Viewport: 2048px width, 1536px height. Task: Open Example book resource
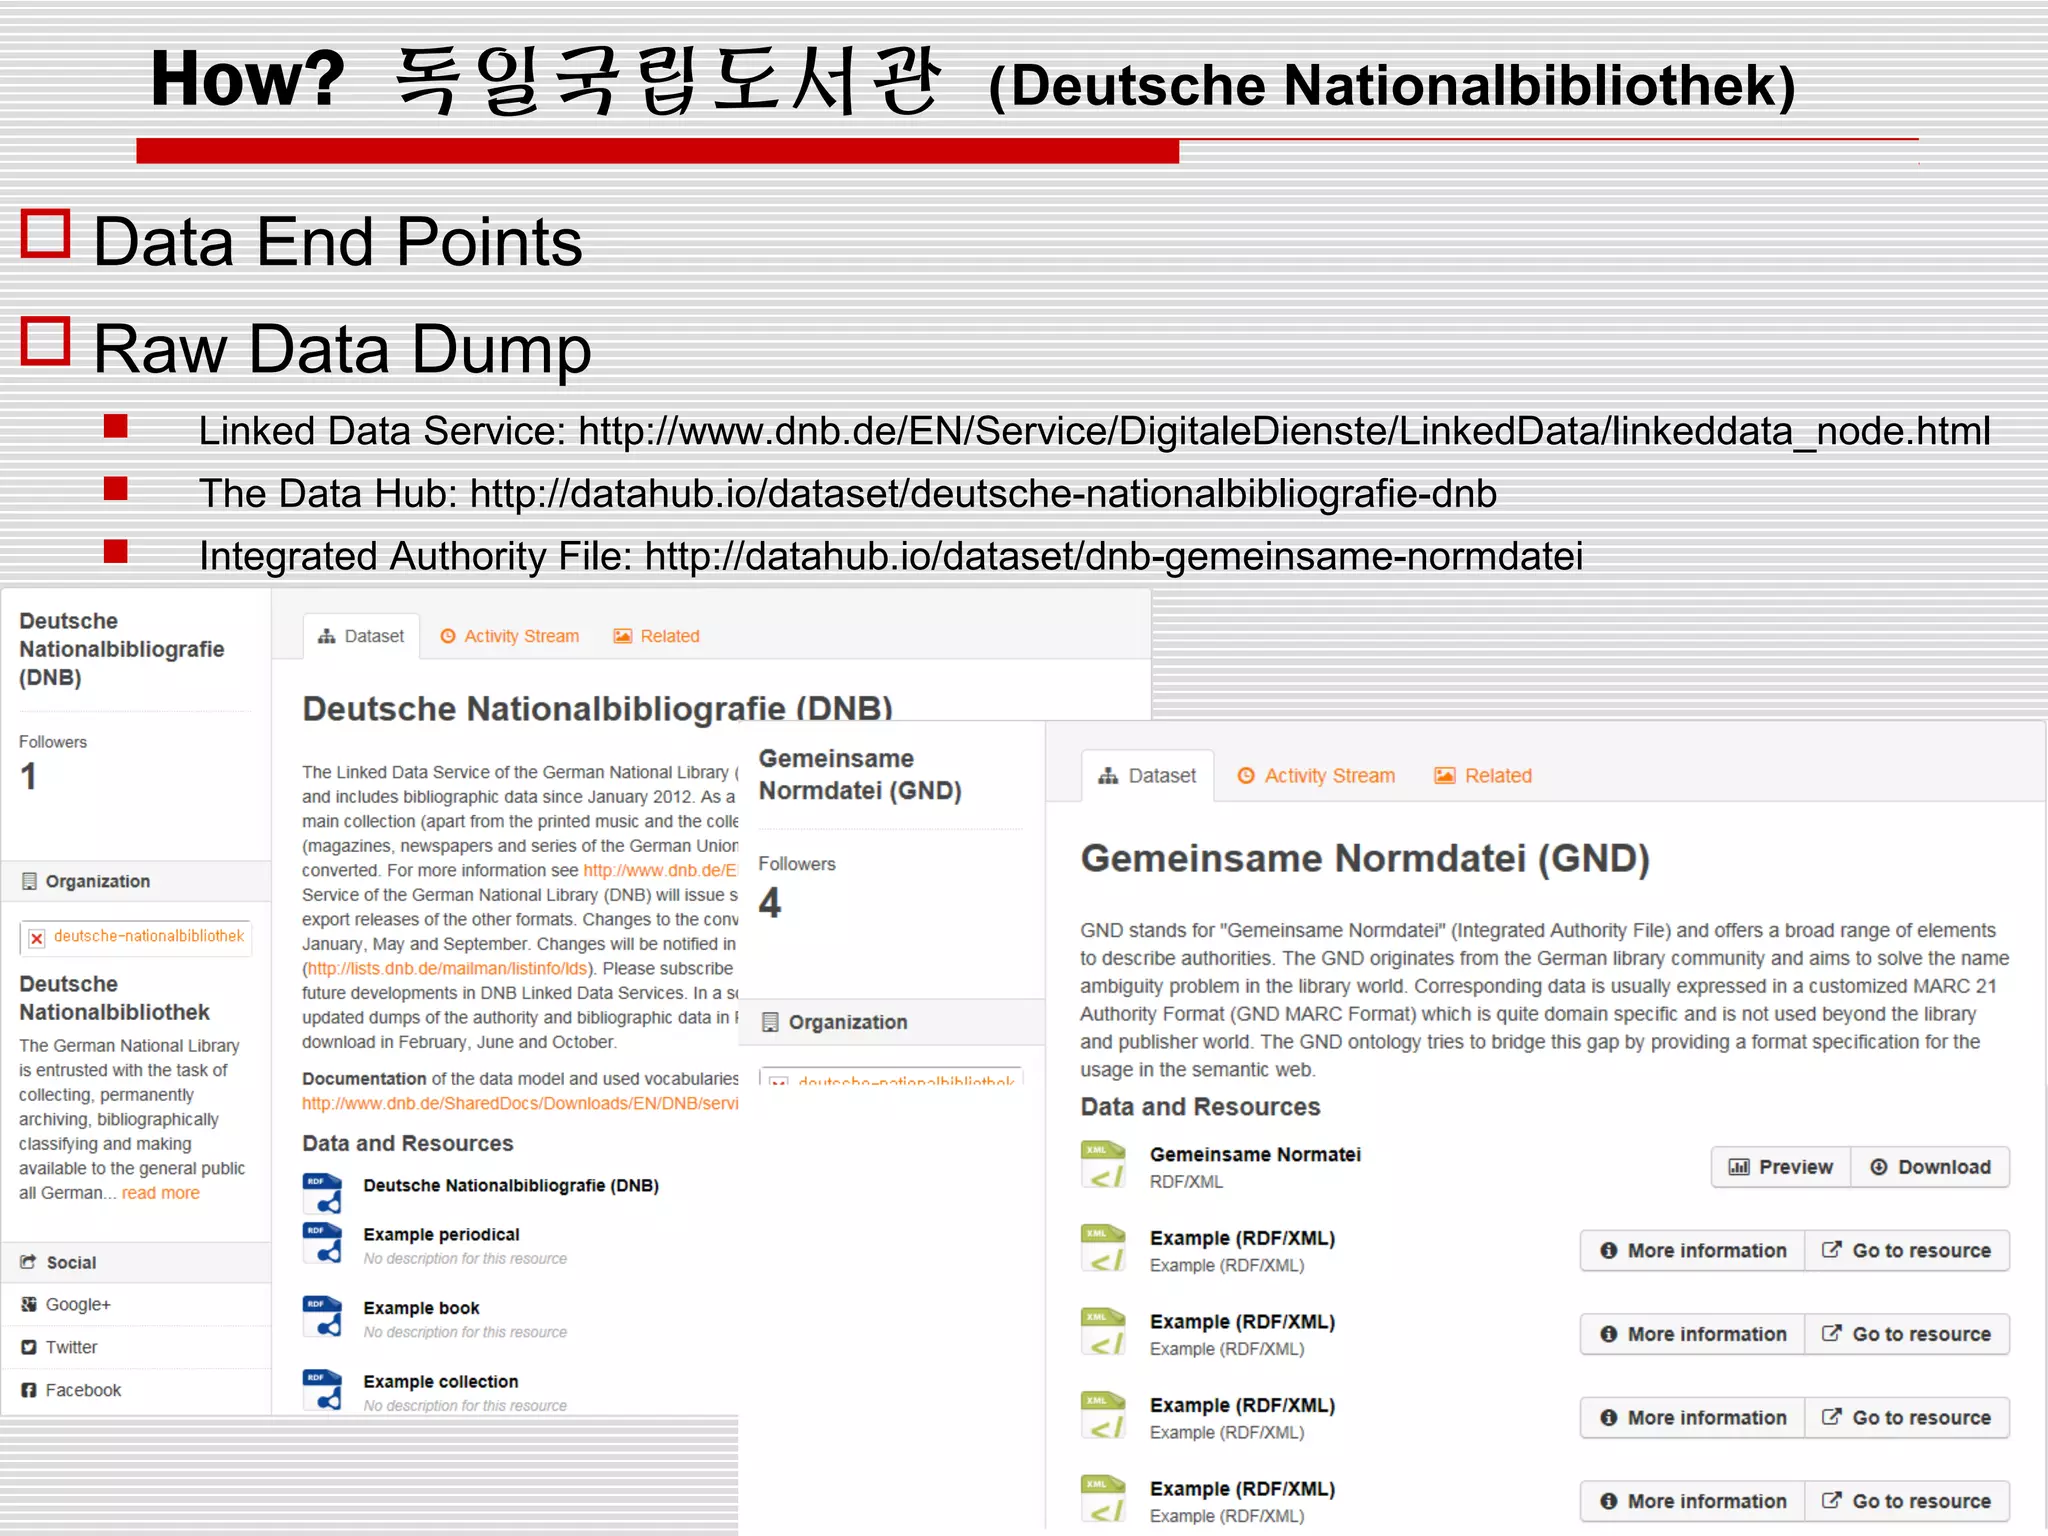click(x=421, y=1308)
